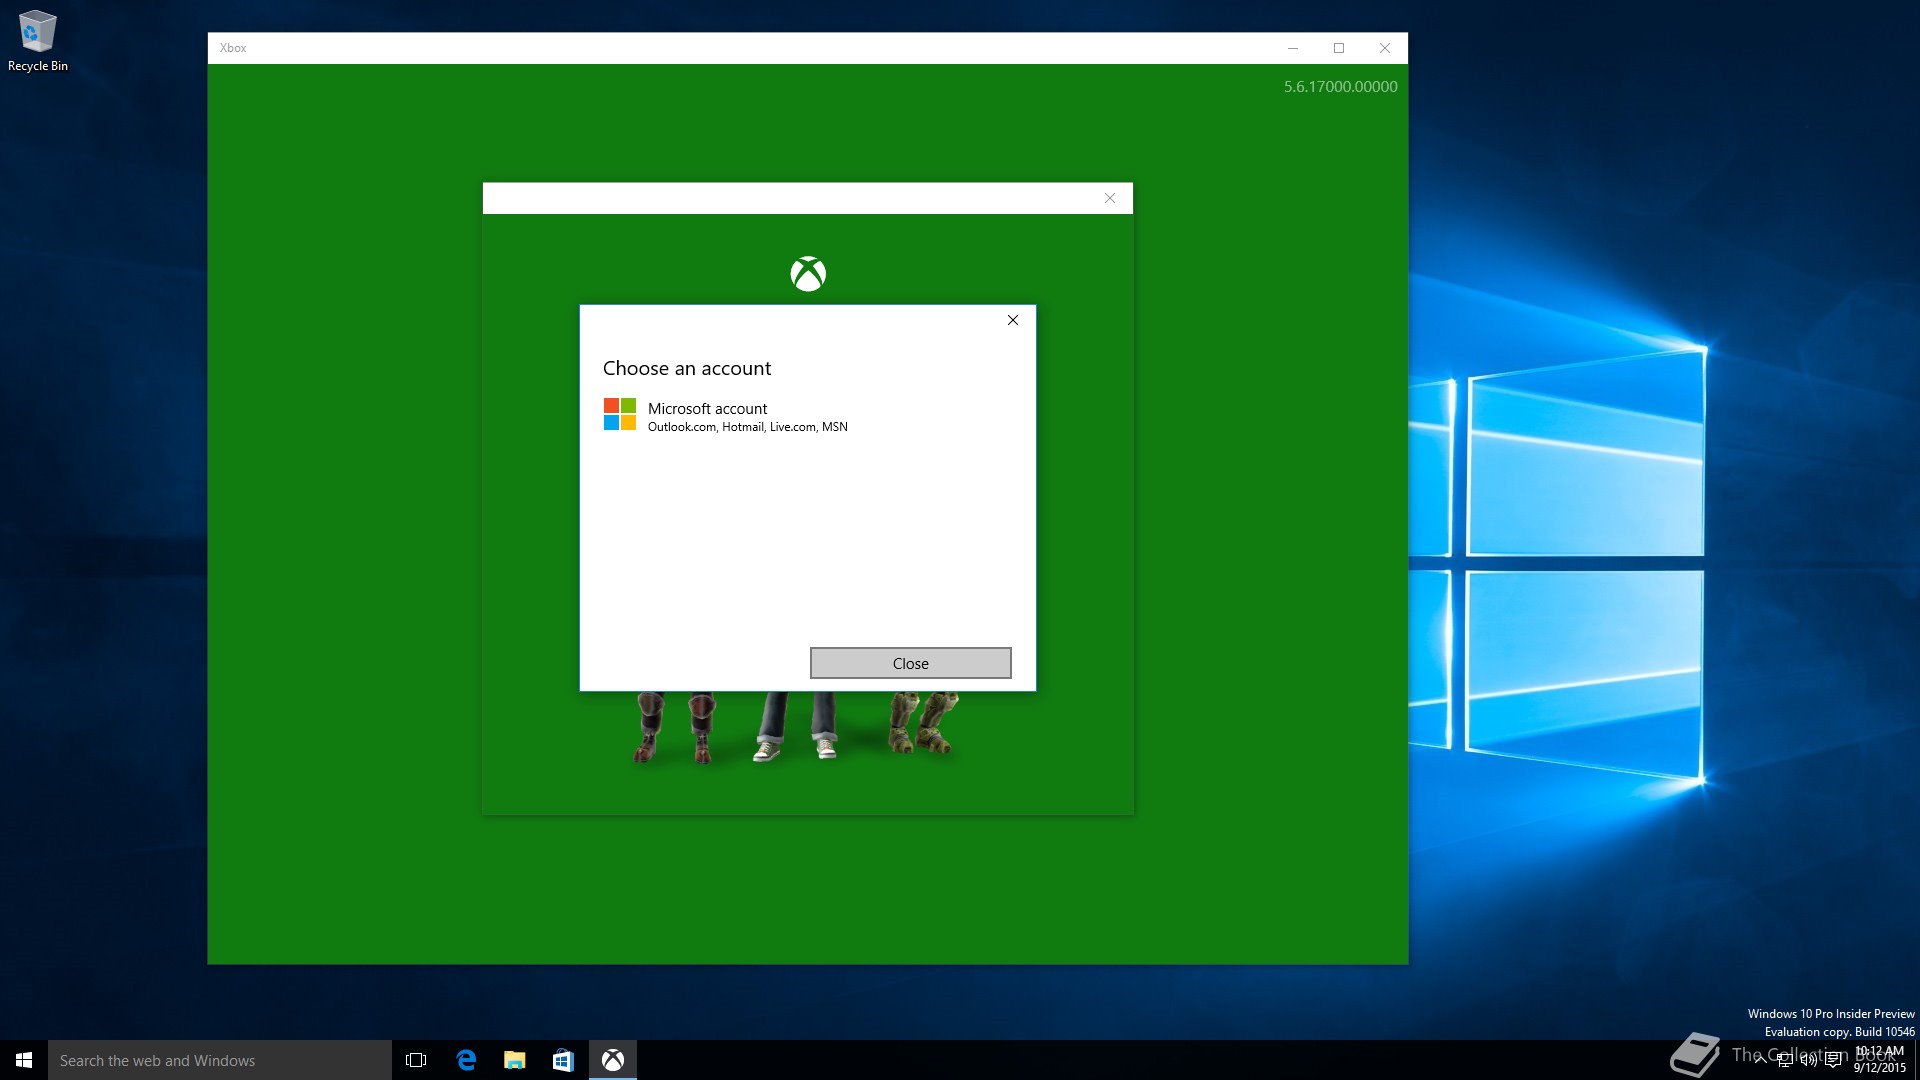Click the Xbox window title text

(233, 48)
